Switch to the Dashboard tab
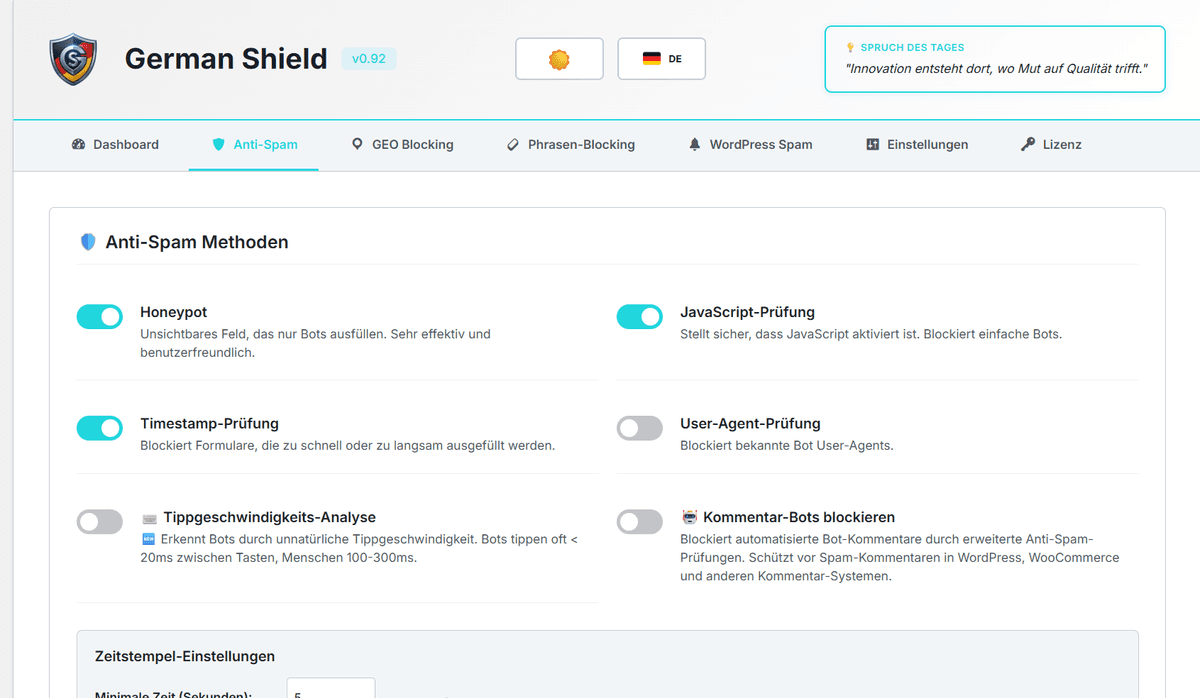This screenshot has height=698, width=1200. point(115,144)
